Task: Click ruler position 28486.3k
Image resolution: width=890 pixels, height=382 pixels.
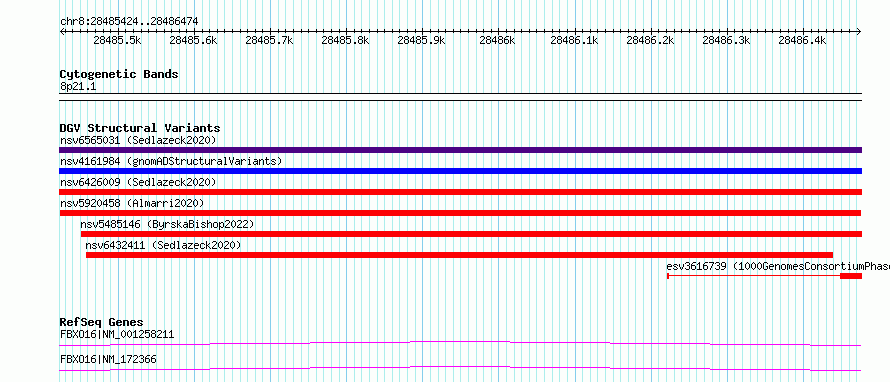Action: (x=727, y=40)
